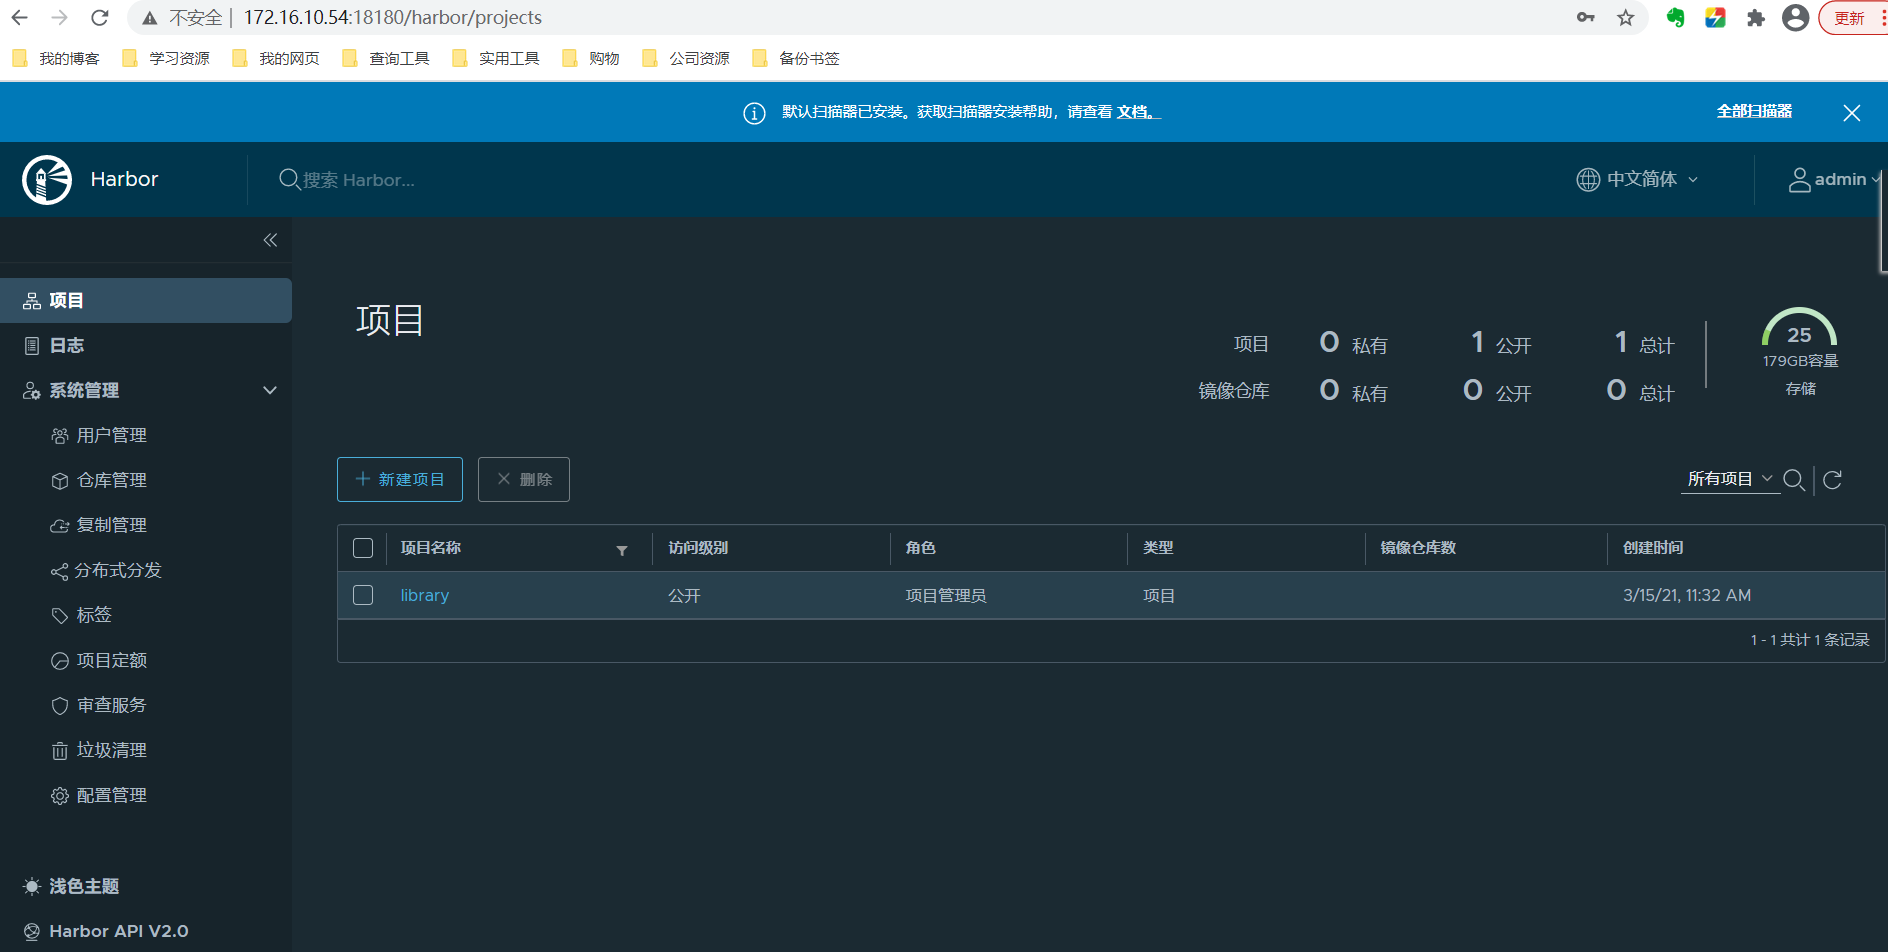Sort by the 访问级别 column header
This screenshot has width=1888, height=952.
698,548
